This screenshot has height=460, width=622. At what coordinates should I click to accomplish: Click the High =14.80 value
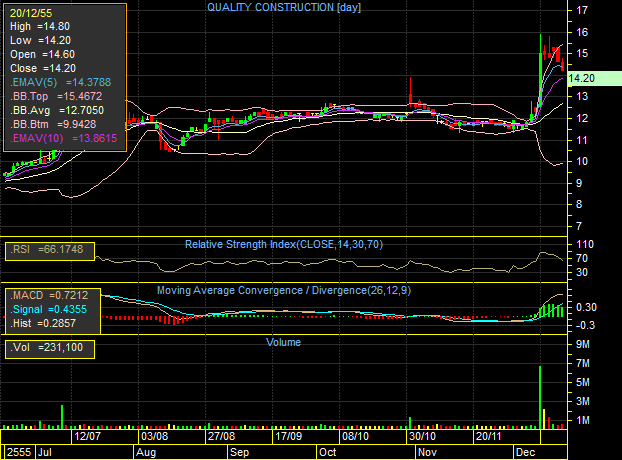(40, 27)
